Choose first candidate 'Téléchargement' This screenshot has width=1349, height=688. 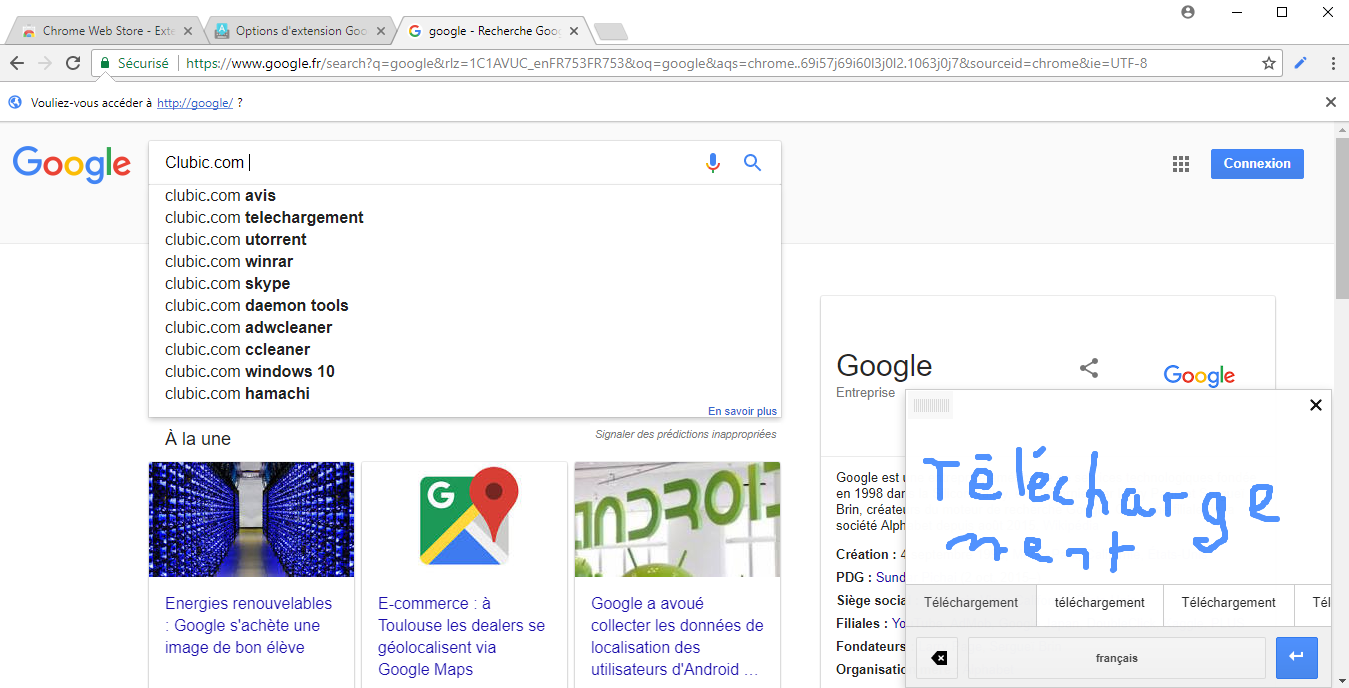click(x=971, y=603)
